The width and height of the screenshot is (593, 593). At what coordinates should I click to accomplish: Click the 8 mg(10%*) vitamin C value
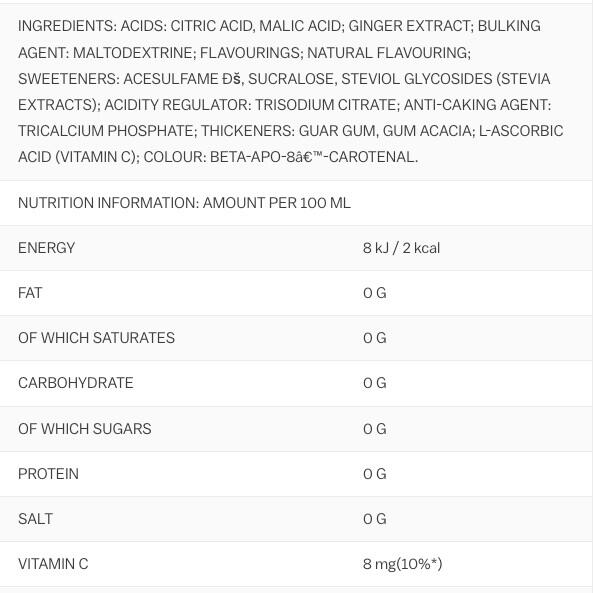pyautogui.click(x=402, y=564)
